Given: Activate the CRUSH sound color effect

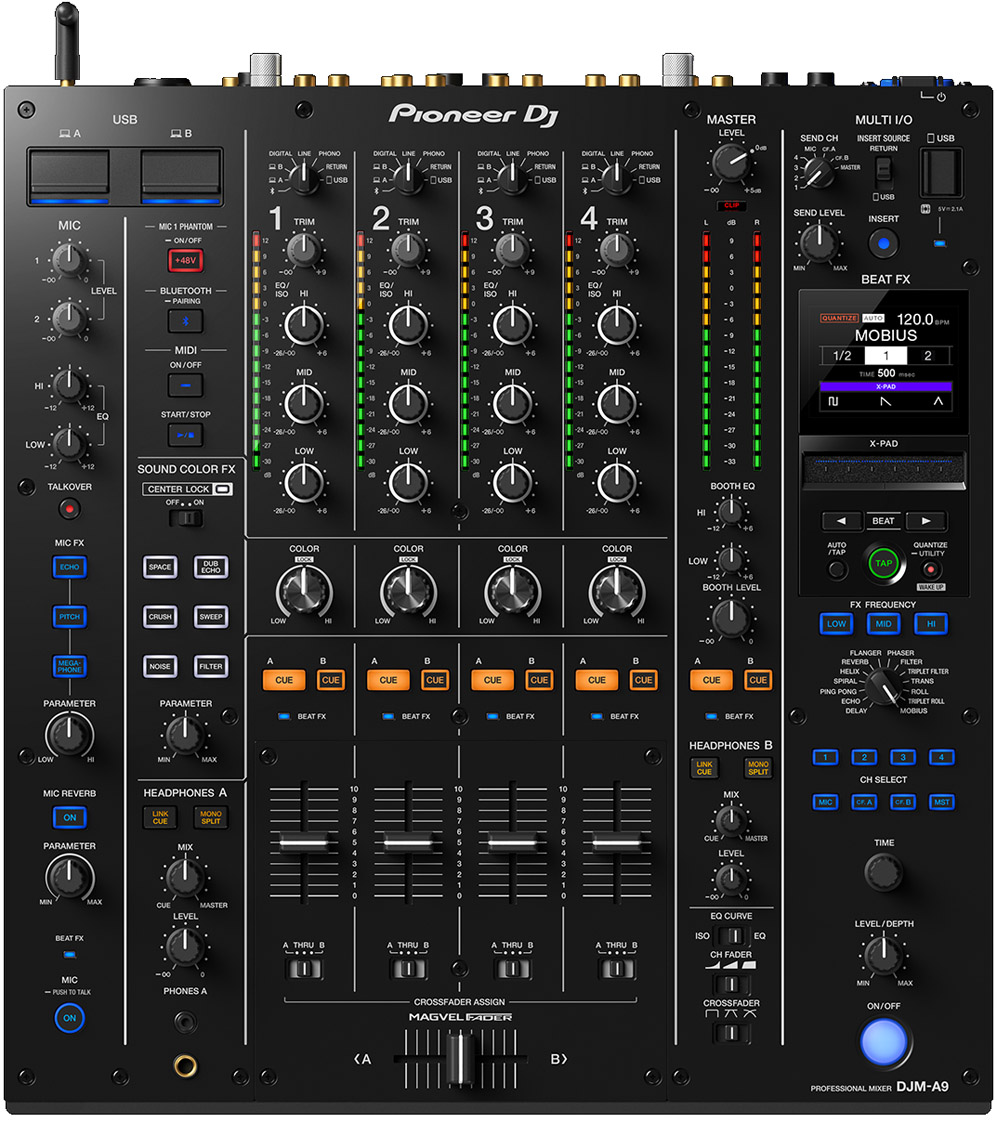Looking at the screenshot, I should pyautogui.click(x=160, y=617).
